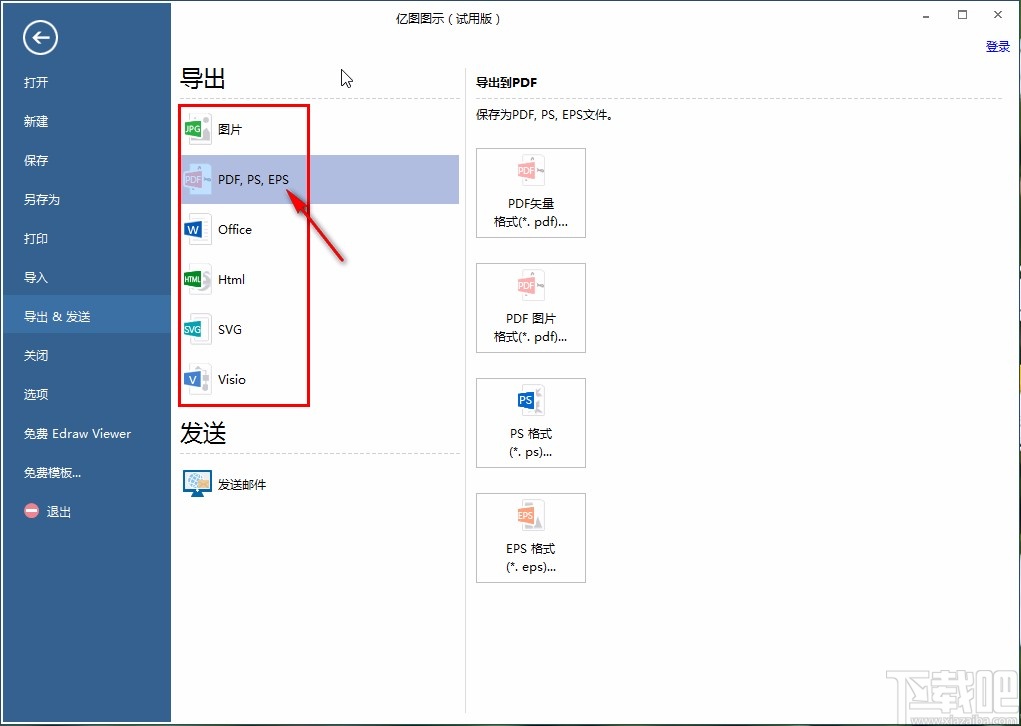
Task: Select the Office export icon
Action: point(196,229)
